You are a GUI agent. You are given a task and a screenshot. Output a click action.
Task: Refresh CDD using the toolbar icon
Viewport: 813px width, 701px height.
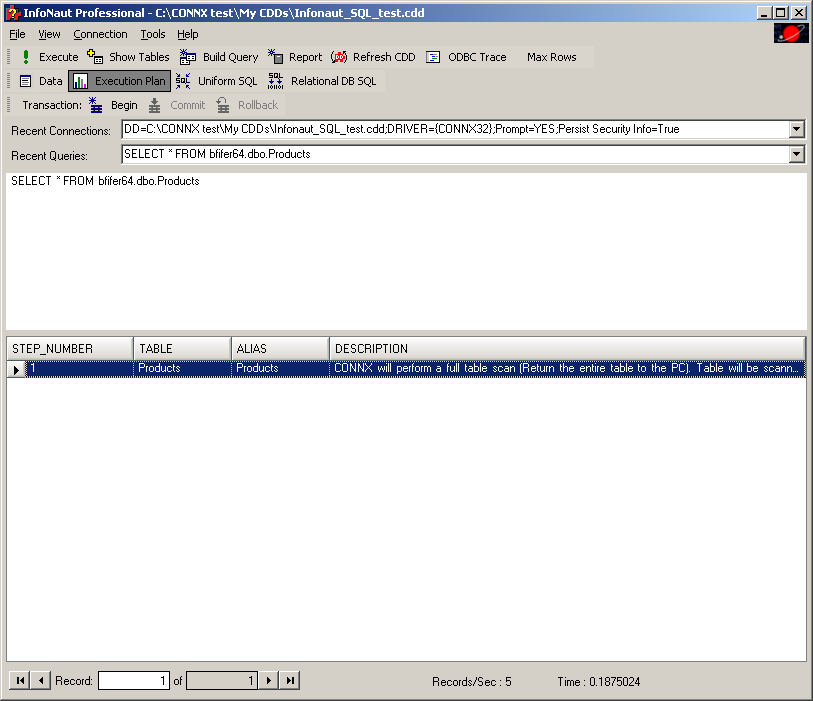coord(339,57)
